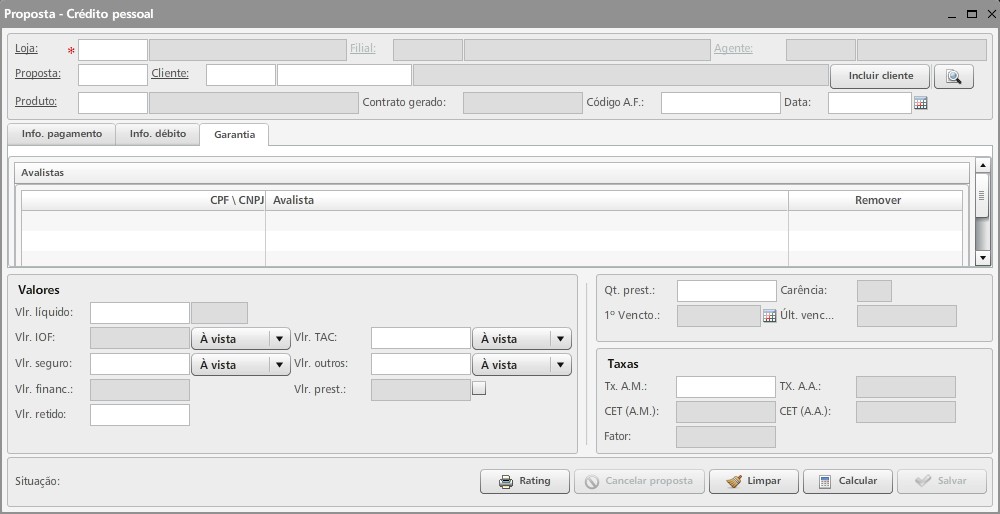Image resolution: width=1000 pixels, height=514 pixels.
Task: Click the Calcular button
Action: coord(848,481)
